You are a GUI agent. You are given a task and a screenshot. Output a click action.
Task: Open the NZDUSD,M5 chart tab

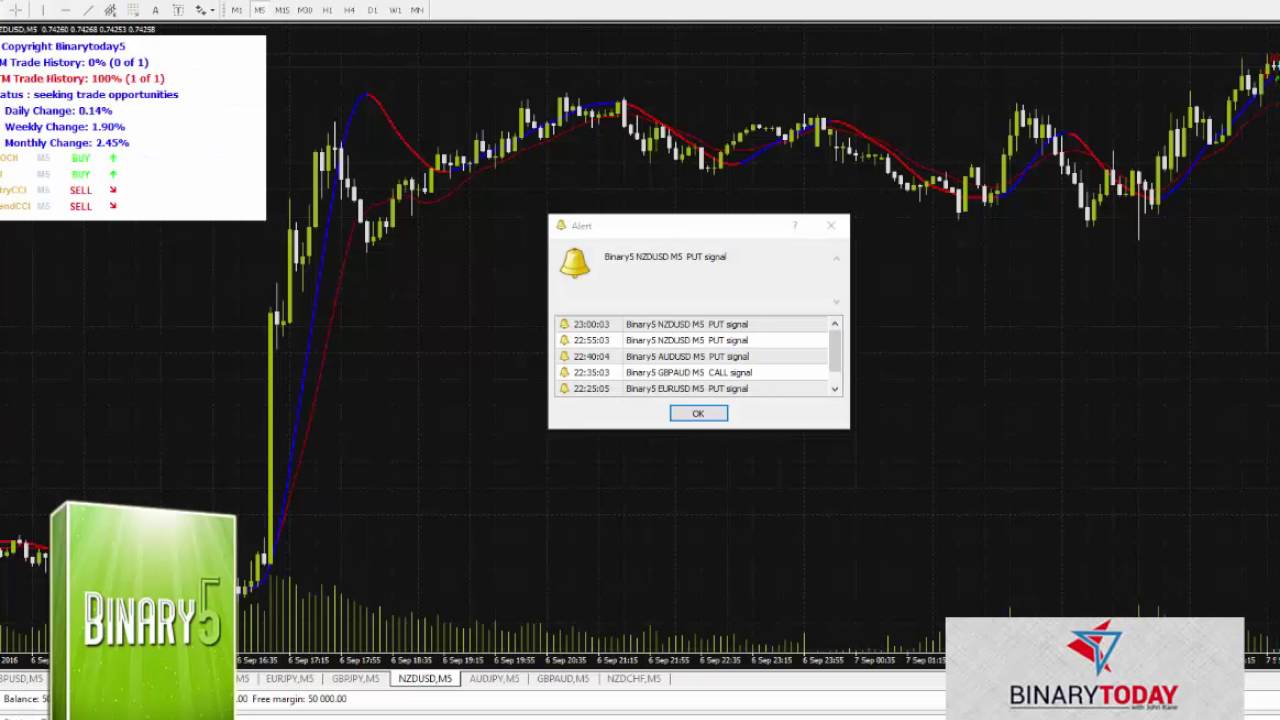(425, 679)
